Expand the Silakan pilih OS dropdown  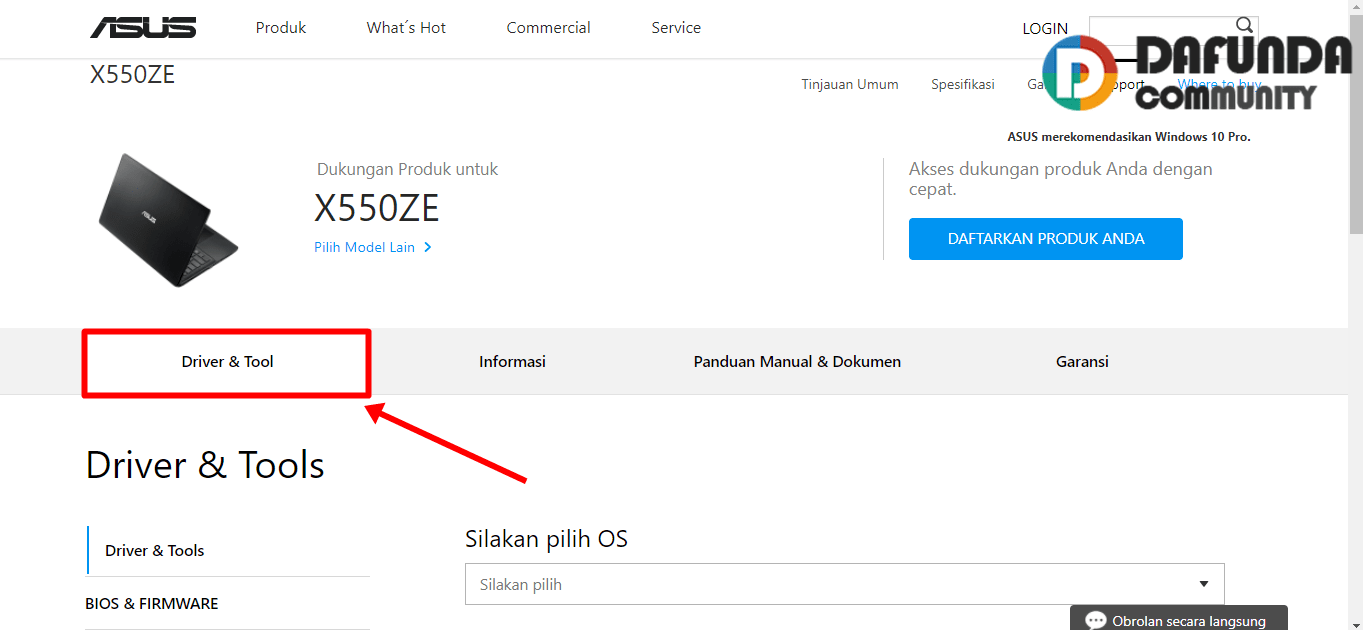(x=844, y=584)
